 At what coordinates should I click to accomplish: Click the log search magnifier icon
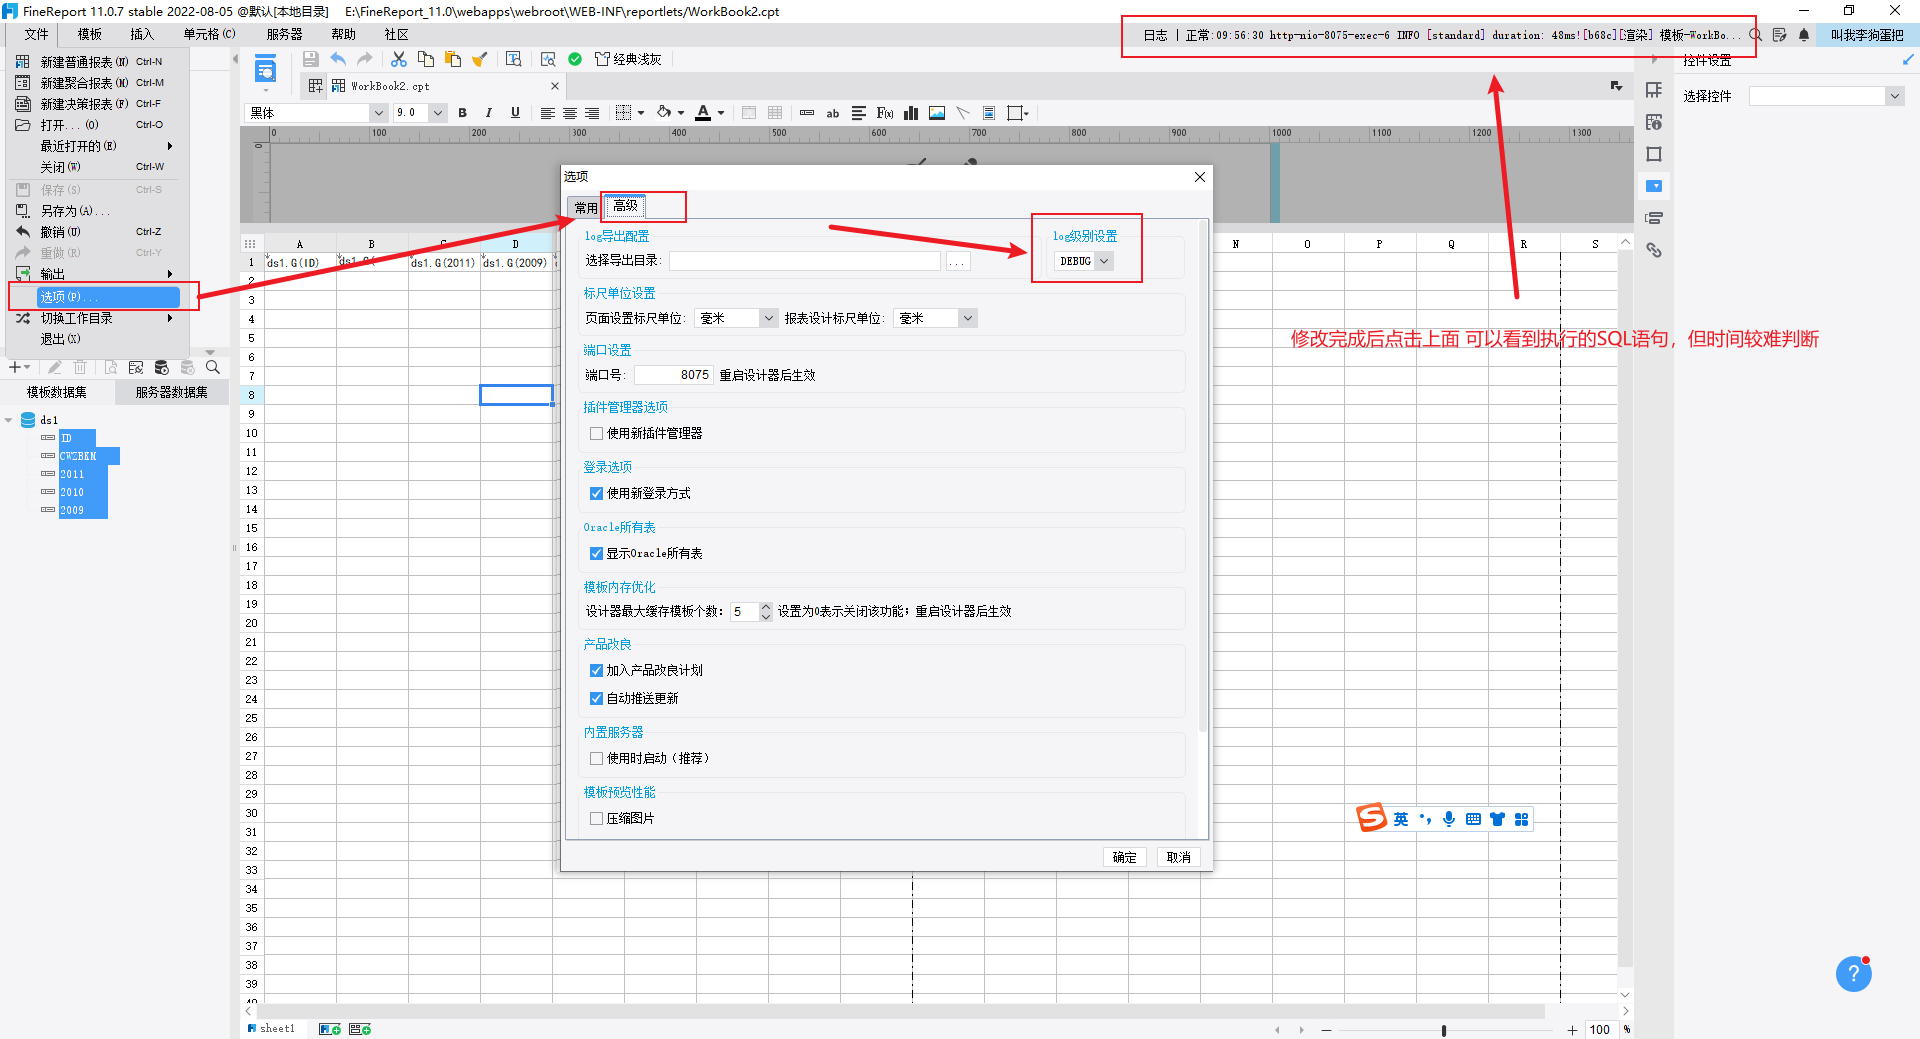(1755, 35)
